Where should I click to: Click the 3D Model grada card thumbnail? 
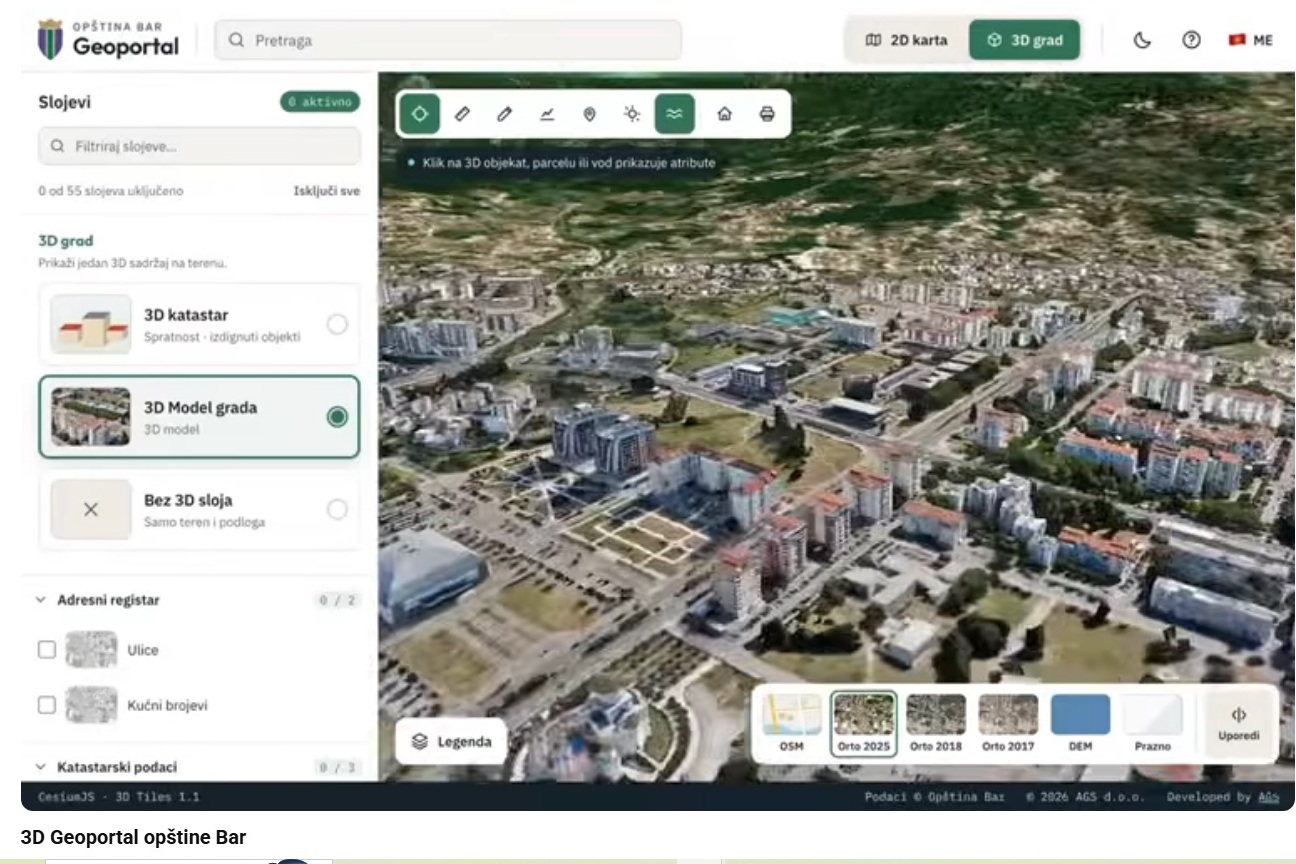click(x=91, y=417)
